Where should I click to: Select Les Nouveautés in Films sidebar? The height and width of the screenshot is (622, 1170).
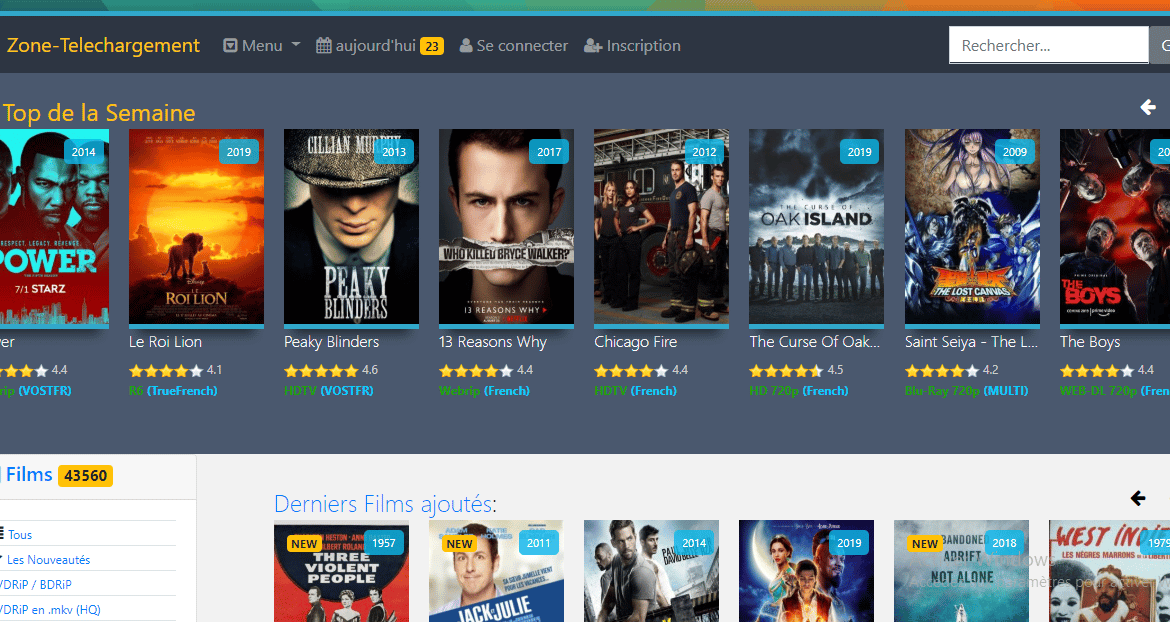48,559
